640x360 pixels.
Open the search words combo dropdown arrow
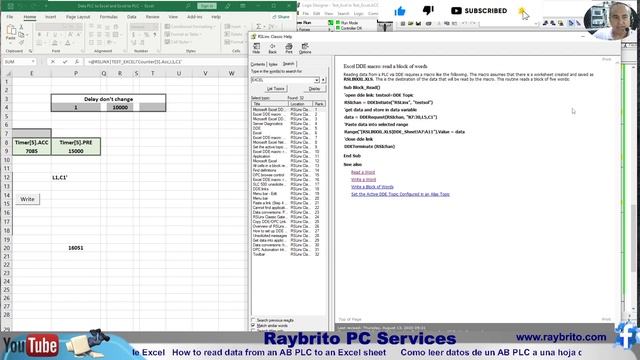click(x=317, y=80)
